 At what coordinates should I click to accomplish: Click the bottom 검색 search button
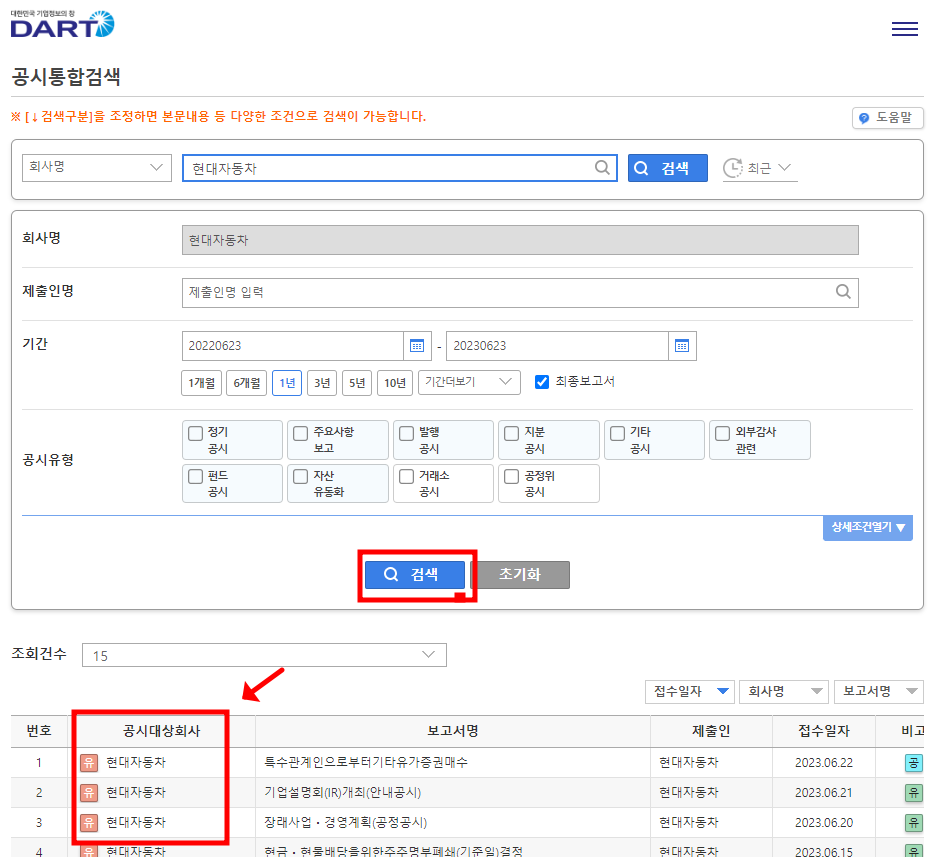415,575
